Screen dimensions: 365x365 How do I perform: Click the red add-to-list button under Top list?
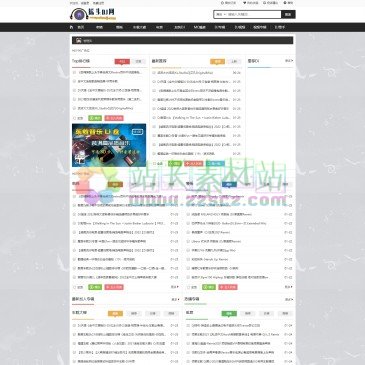click(x=114, y=118)
